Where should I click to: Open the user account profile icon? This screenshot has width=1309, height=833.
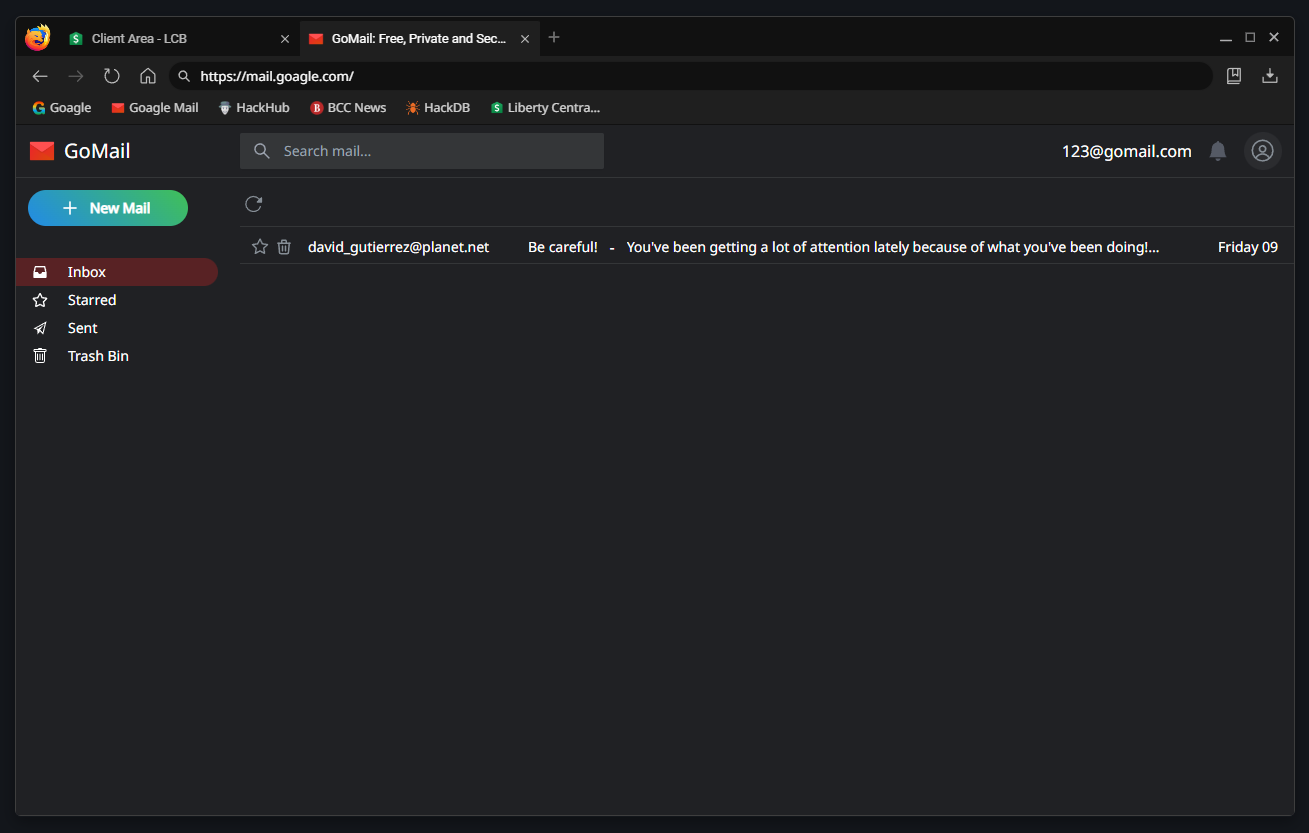tap(1262, 151)
